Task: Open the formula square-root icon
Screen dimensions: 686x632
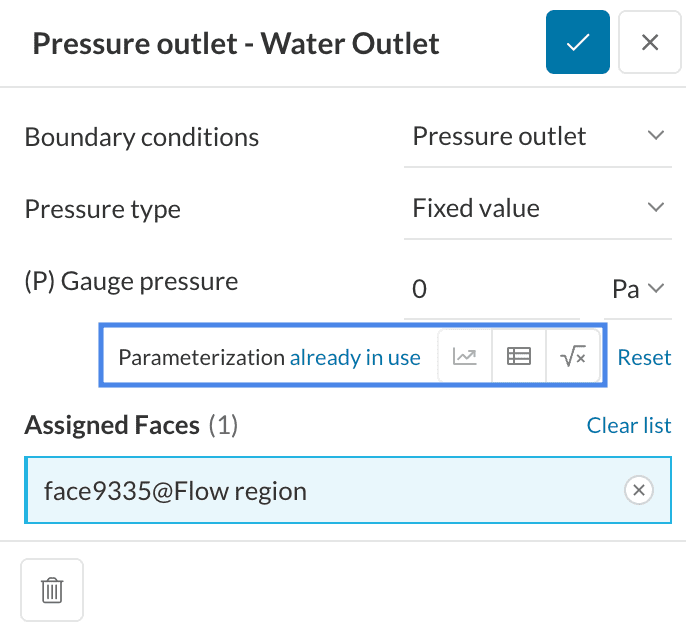Action: click(573, 357)
